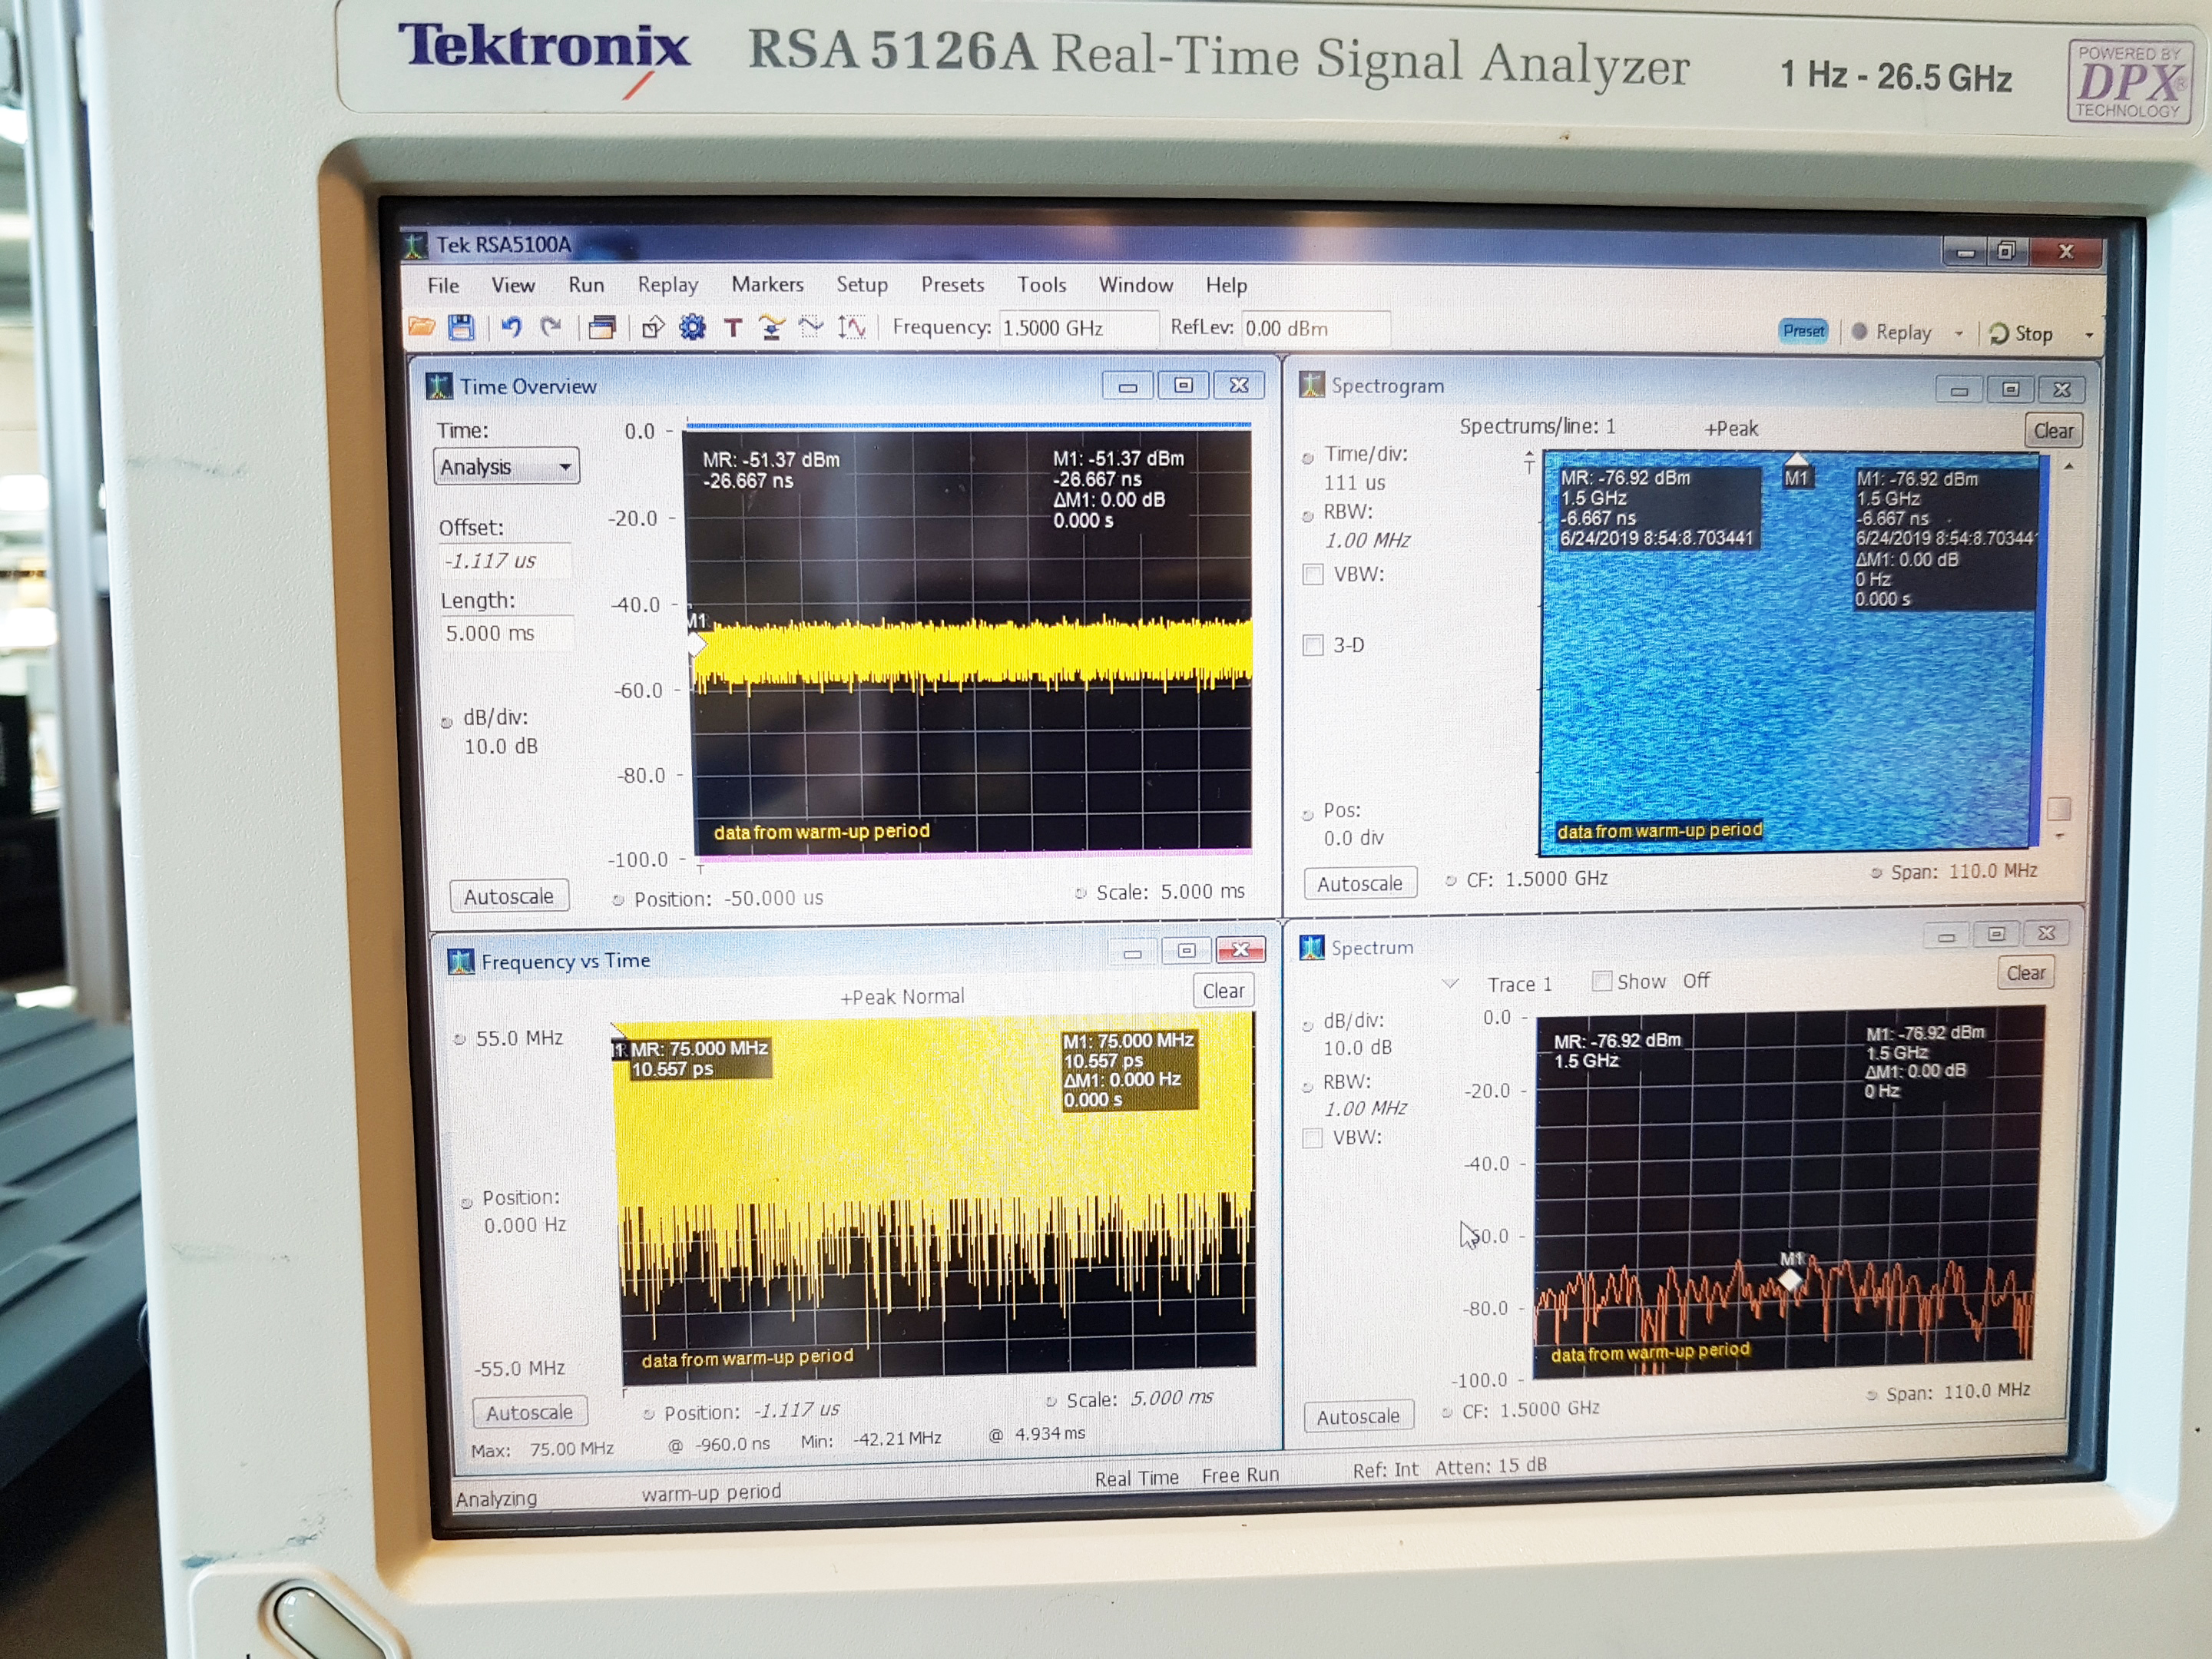The width and height of the screenshot is (2212, 1659).
Task: Click Autoscale in Time Overview
Action: click(x=509, y=896)
